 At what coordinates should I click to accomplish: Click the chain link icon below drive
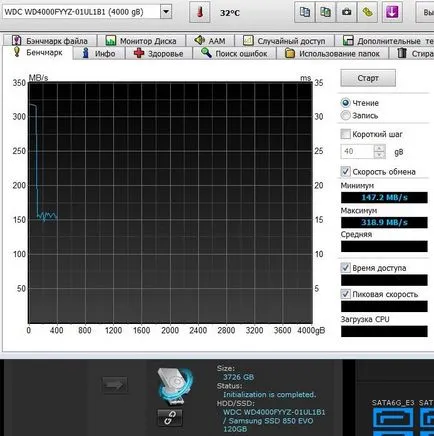[170, 418]
